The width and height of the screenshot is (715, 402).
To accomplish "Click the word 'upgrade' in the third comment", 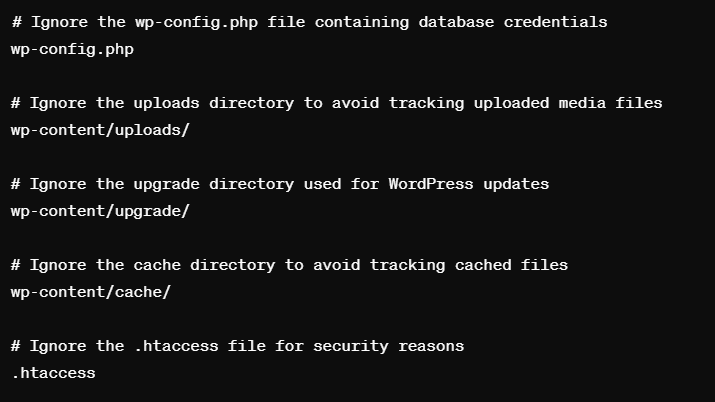I will tap(166, 185).
